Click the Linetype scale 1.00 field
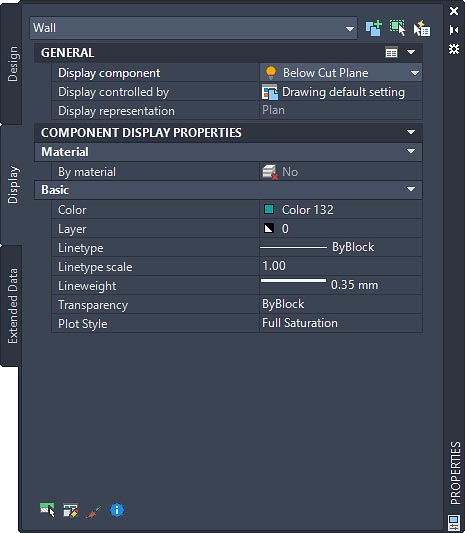 click(341, 266)
